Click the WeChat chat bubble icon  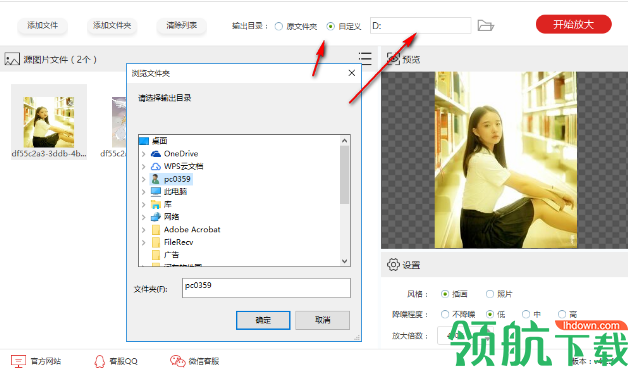177,361
